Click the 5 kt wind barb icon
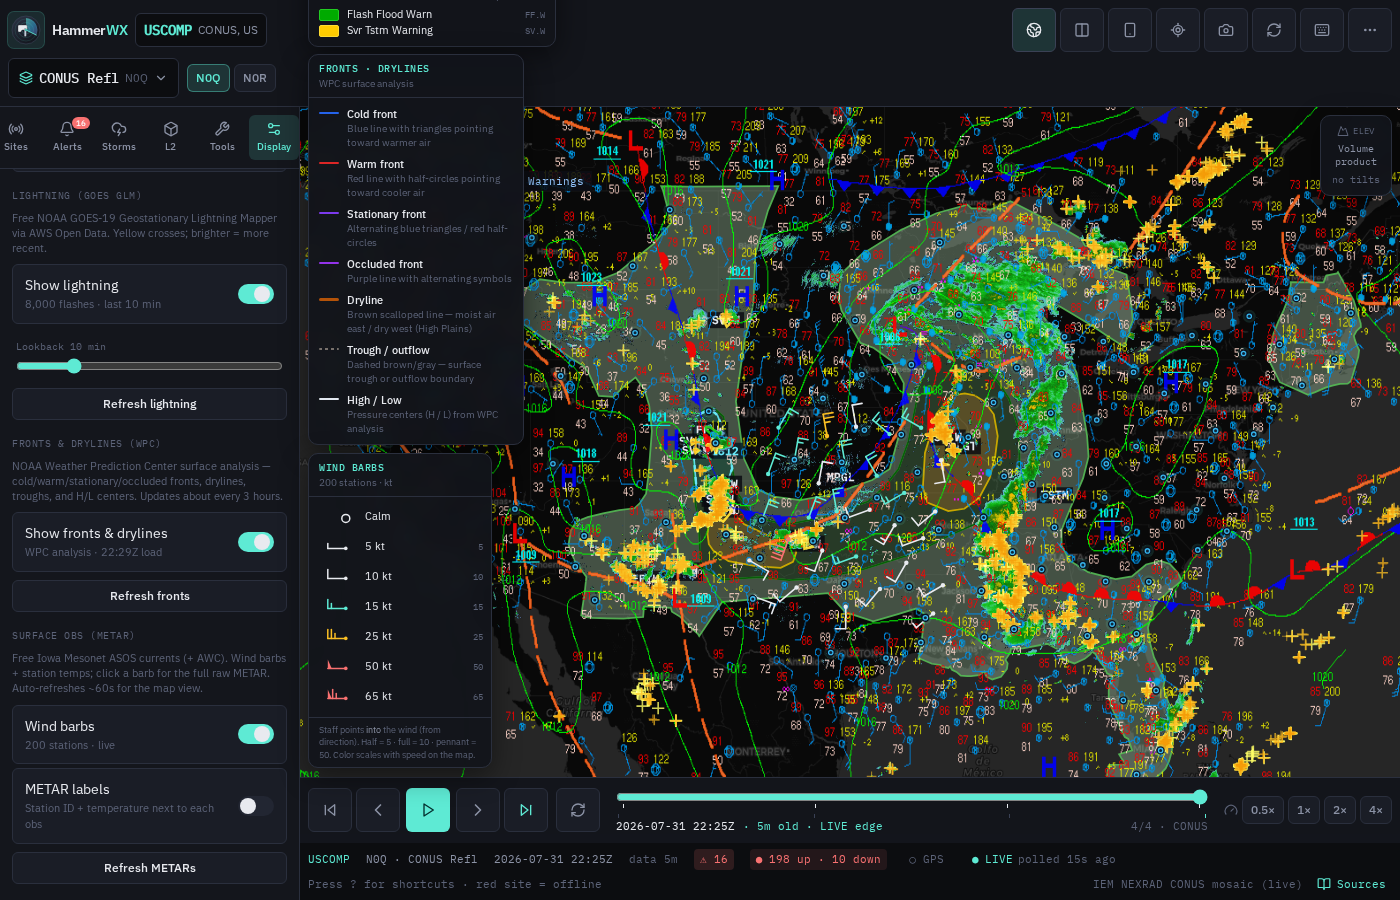The width and height of the screenshot is (1400, 900). click(337, 547)
